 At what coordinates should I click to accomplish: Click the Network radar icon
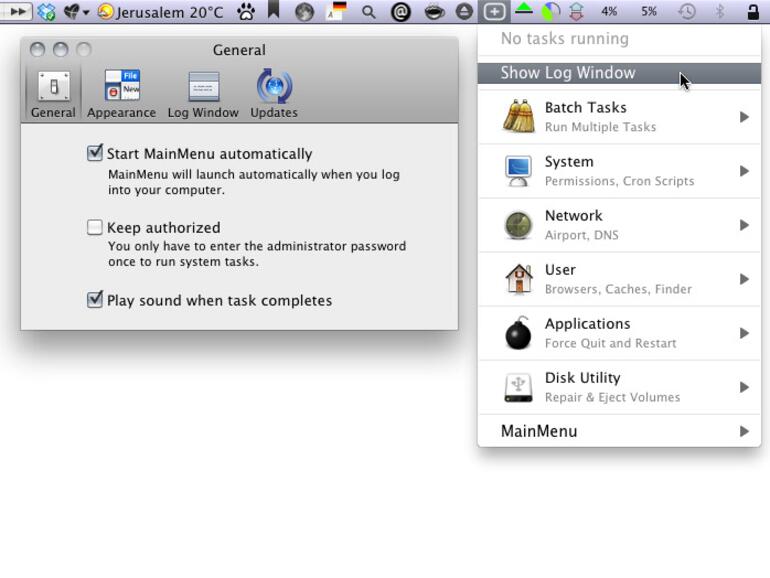click(x=519, y=225)
